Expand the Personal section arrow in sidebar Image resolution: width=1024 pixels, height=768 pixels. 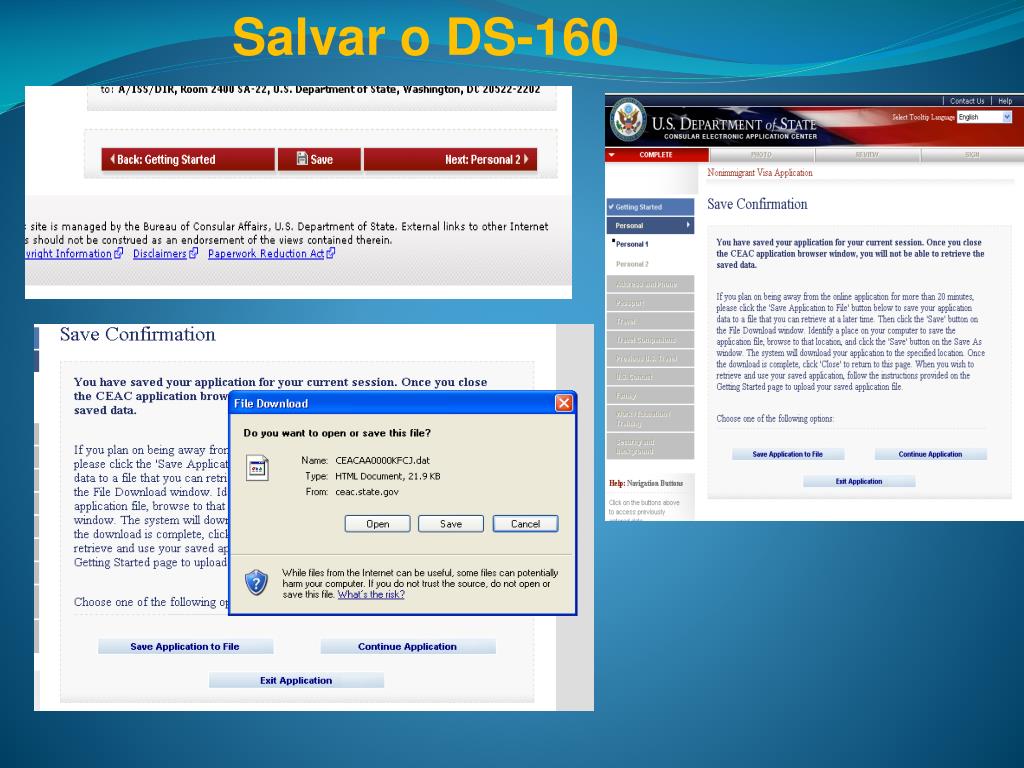pyautogui.click(x=688, y=225)
